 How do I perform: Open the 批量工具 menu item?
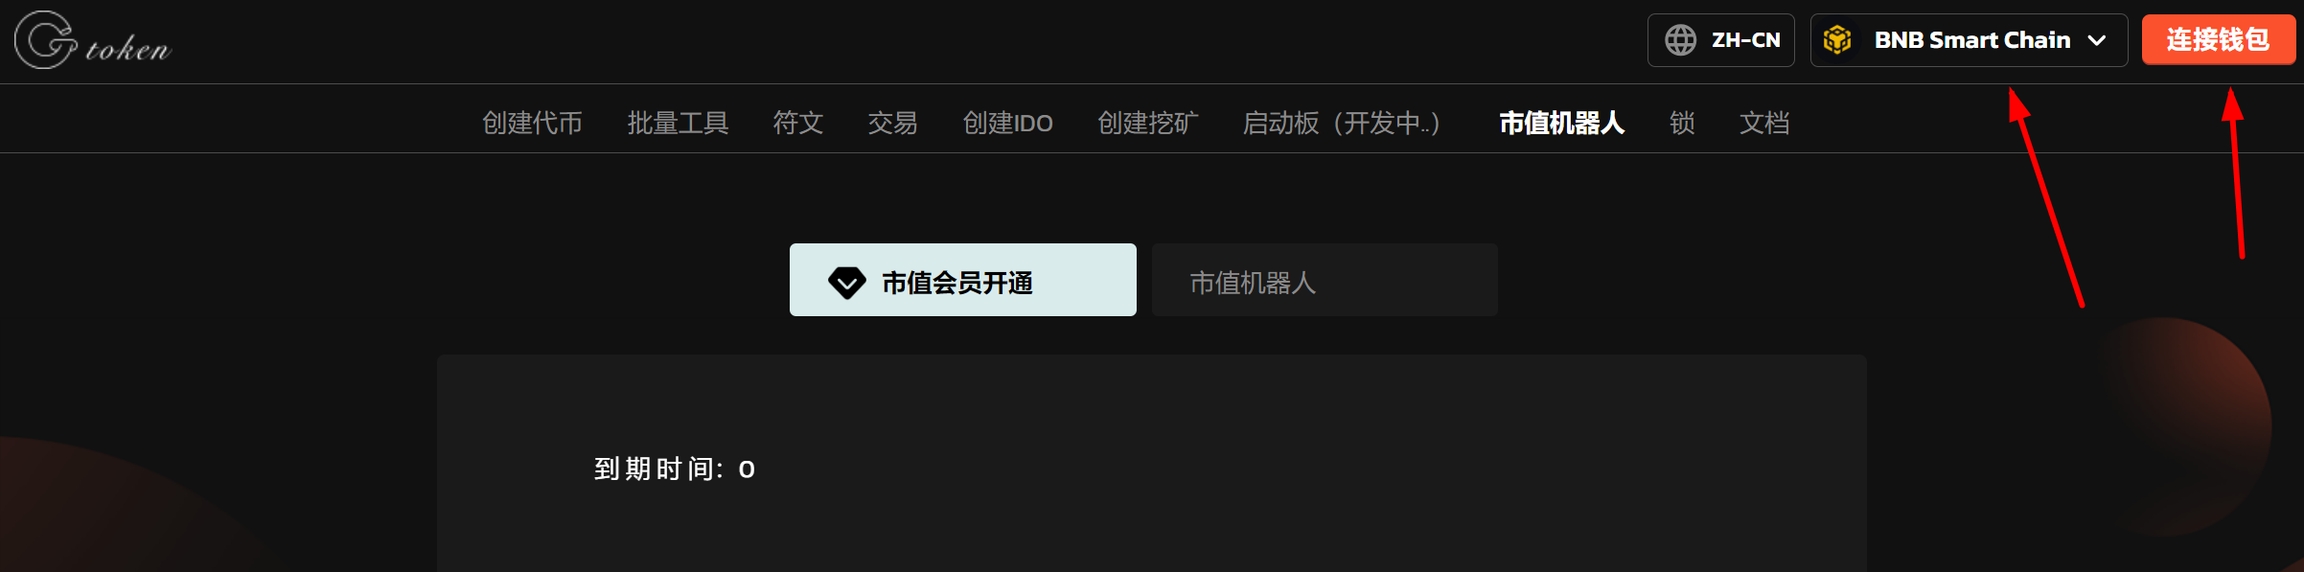tap(678, 123)
